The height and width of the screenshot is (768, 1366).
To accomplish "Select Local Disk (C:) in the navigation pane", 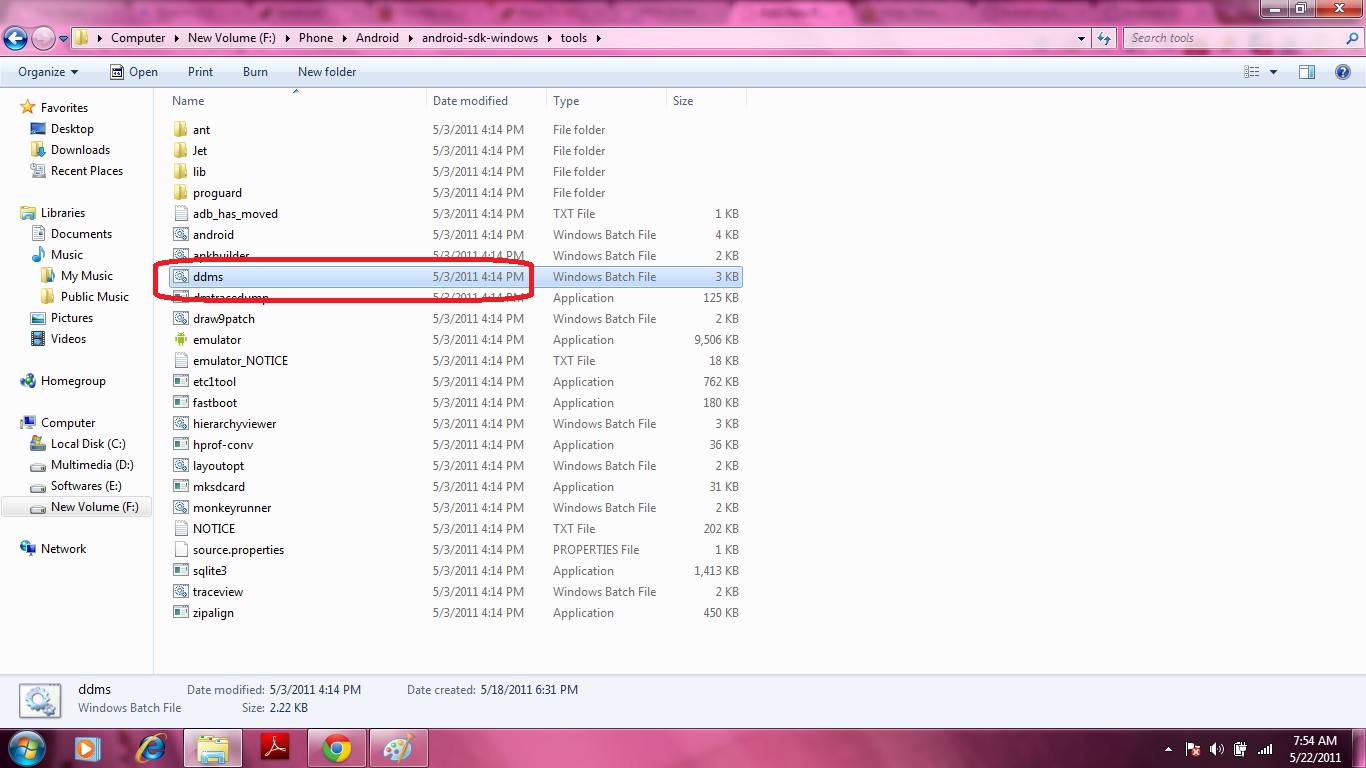I will [88, 444].
